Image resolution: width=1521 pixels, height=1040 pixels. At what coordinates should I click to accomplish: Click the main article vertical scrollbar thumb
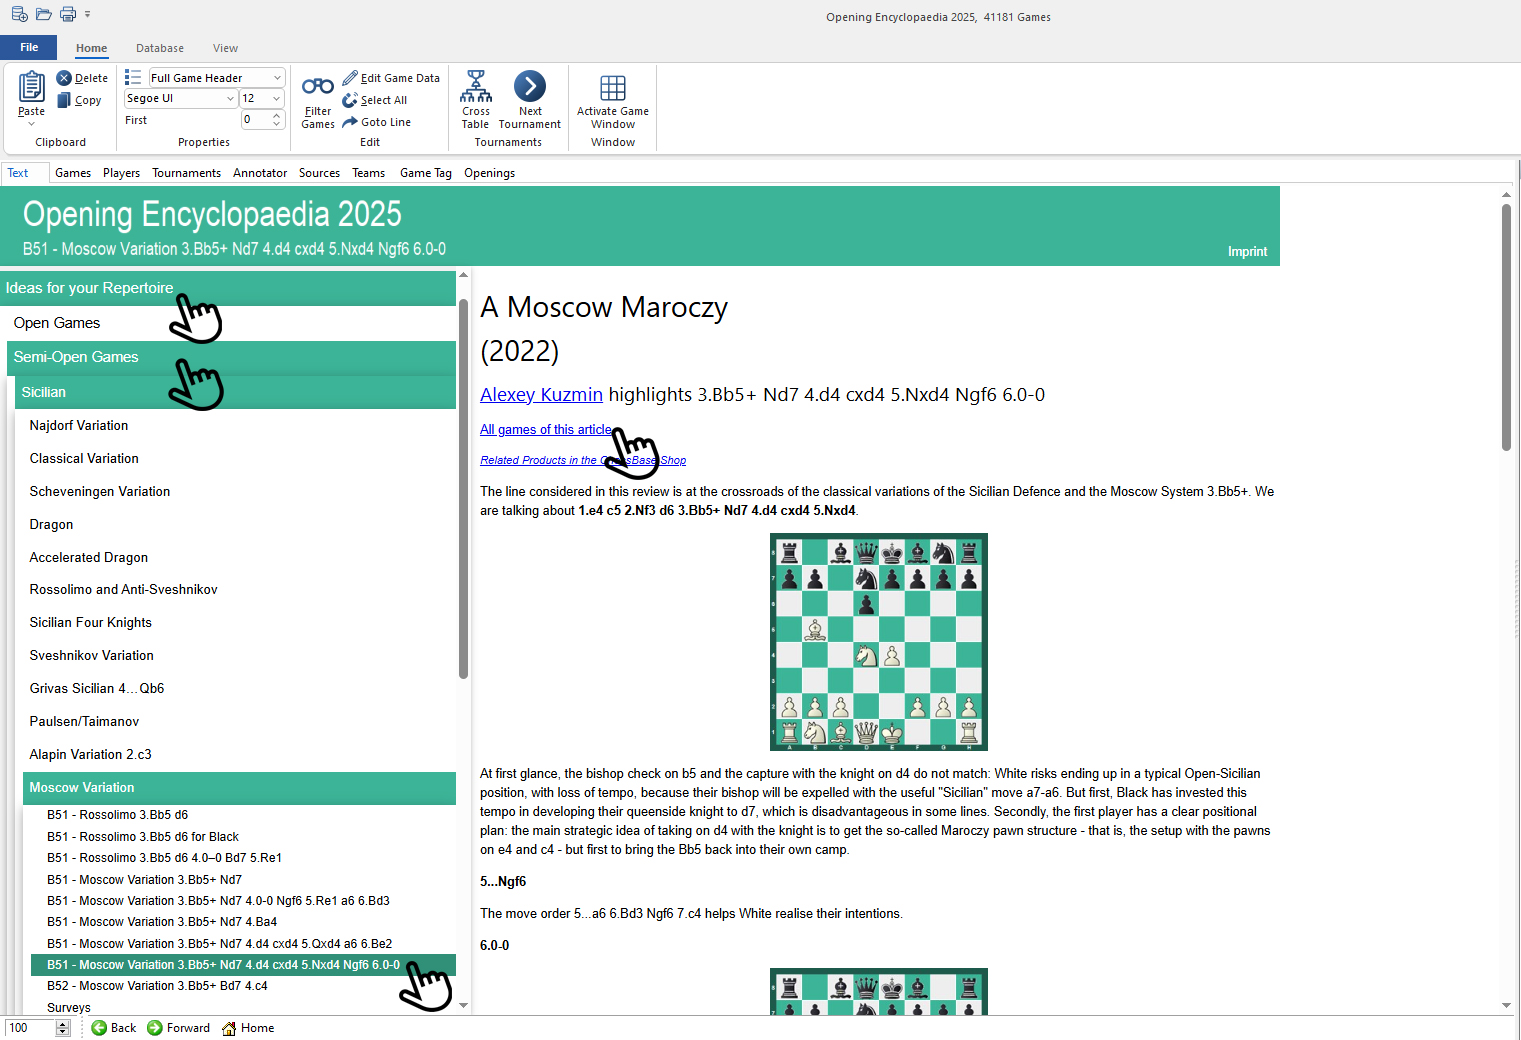(1506, 326)
